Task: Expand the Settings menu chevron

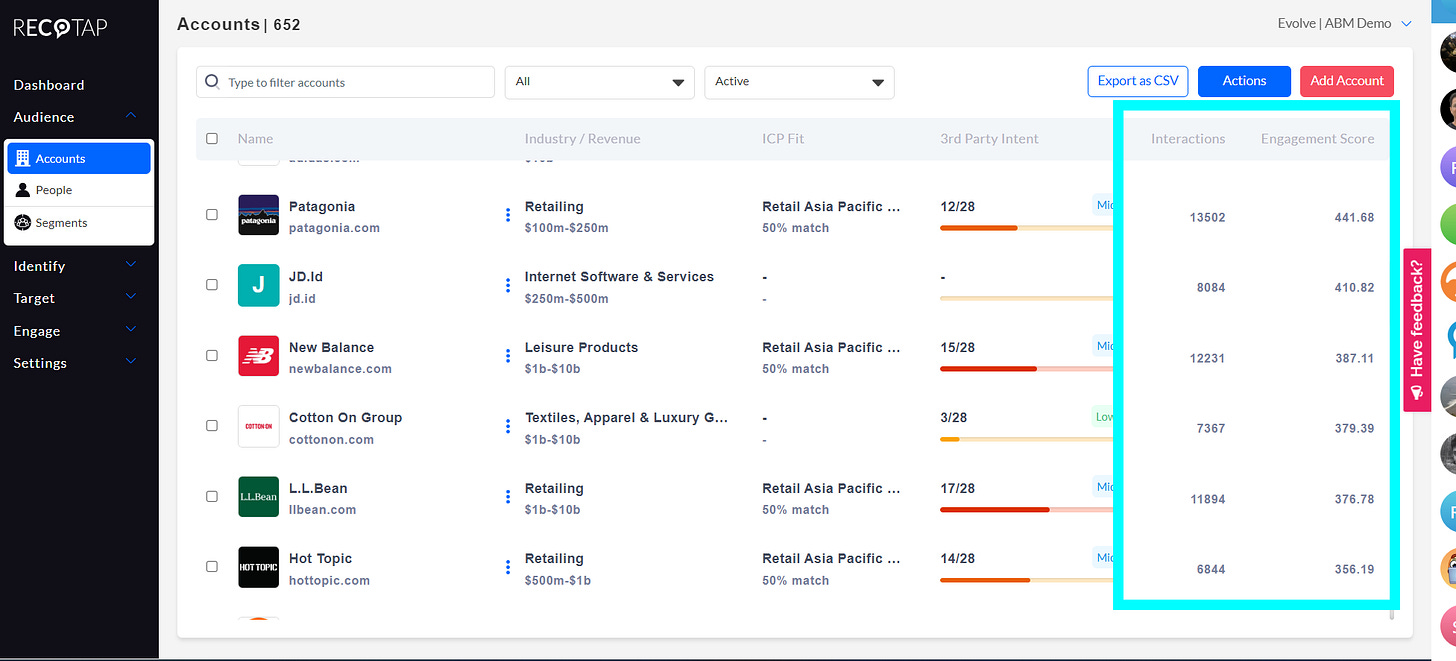Action: click(x=131, y=362)
